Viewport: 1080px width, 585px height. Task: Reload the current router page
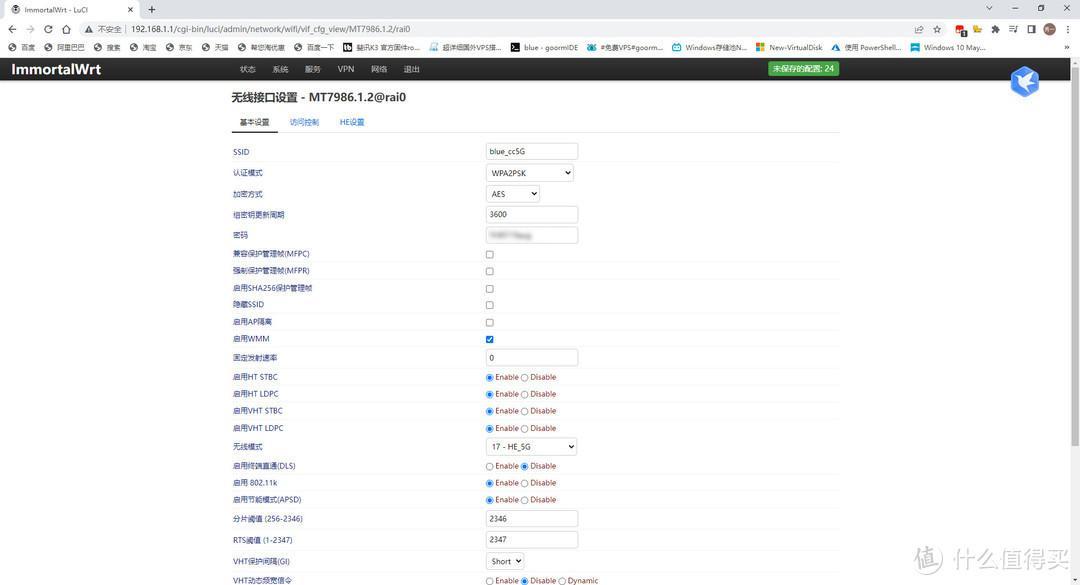click(48, 29)
